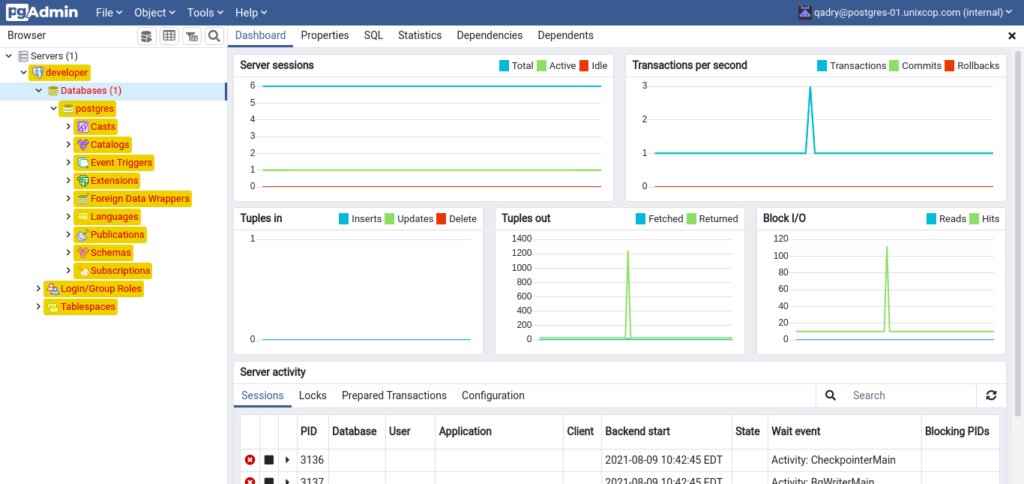Click the Languages node icon
The image size is (1024, 484).
[83, 216]
